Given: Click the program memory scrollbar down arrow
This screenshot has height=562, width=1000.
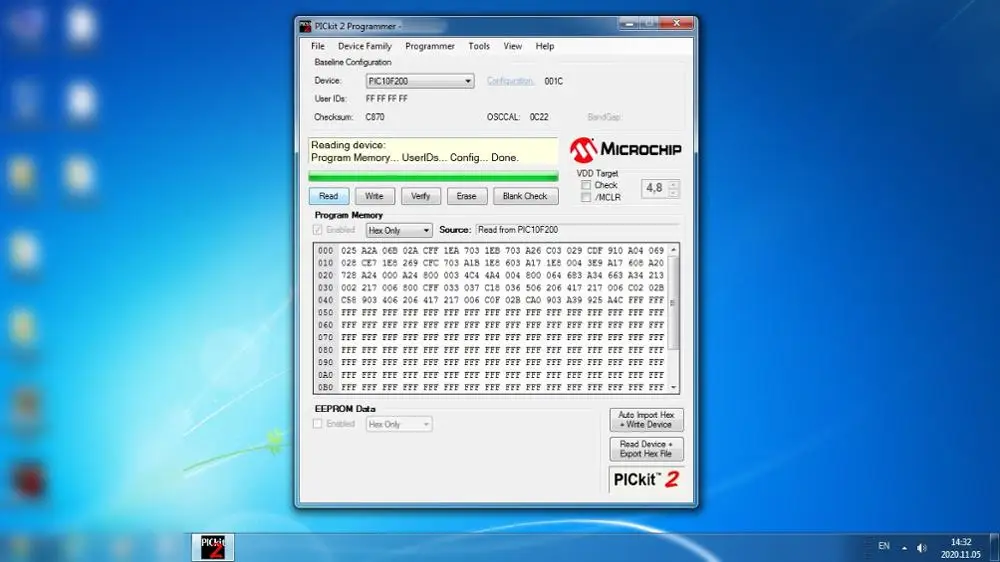Looking at the screenshot, I should tap(673, 387).
